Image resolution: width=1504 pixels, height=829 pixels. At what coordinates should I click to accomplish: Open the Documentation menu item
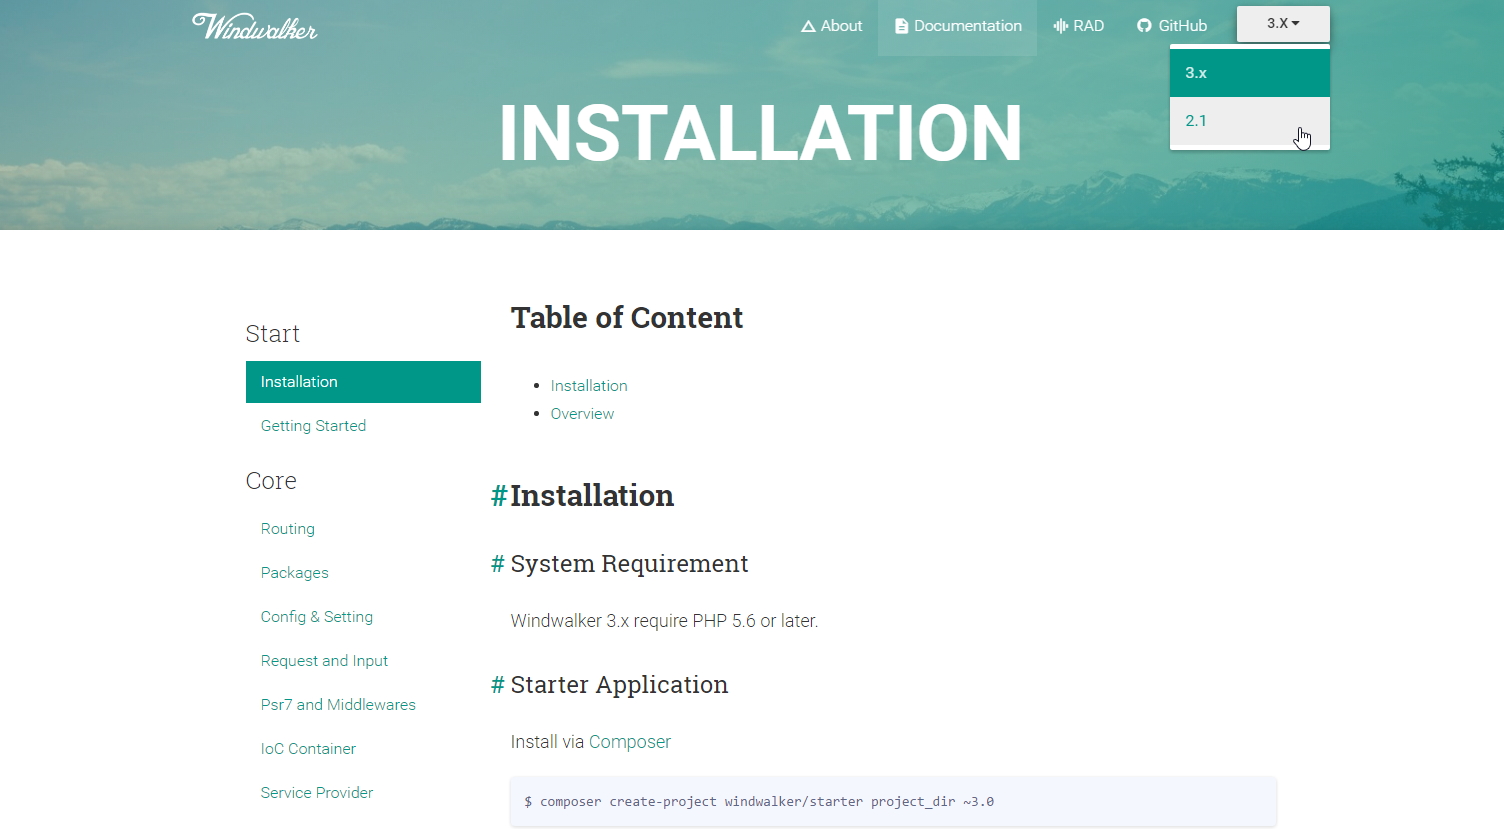pyautogui.click(x=957, y=26)
